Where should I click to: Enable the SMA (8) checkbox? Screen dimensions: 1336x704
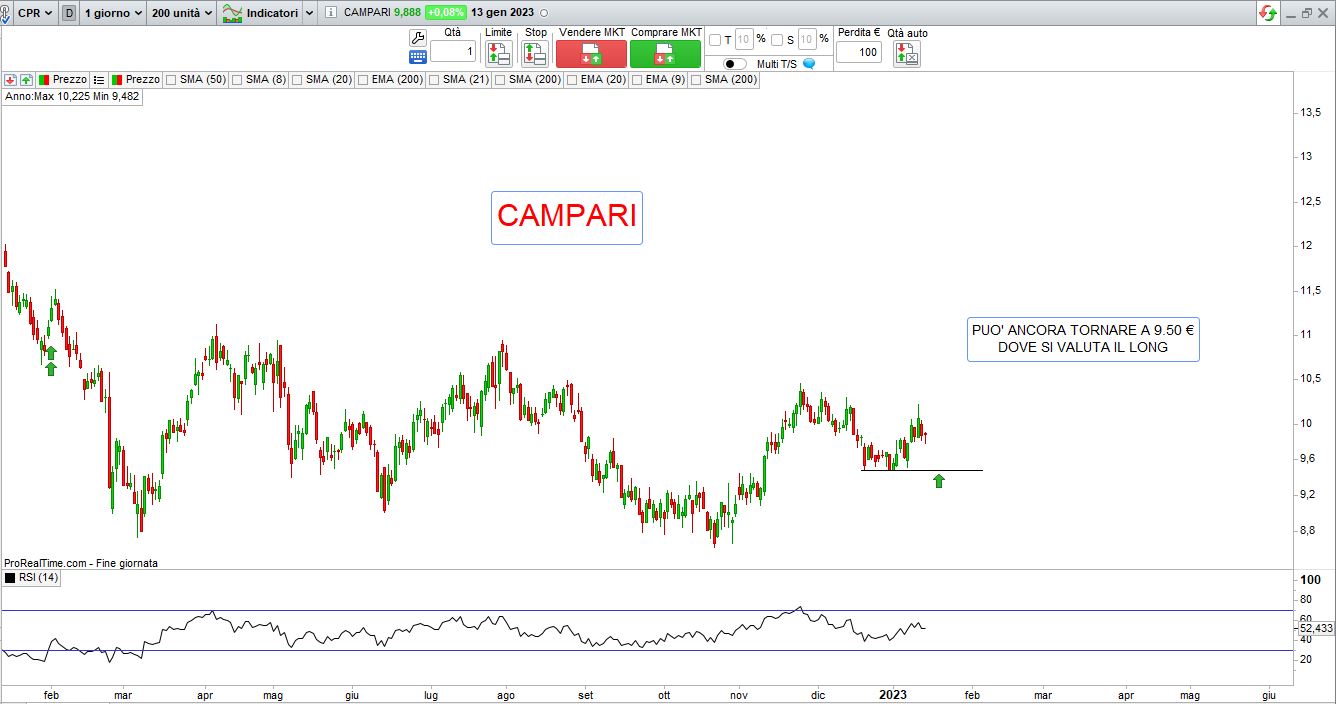coord(237,79)
